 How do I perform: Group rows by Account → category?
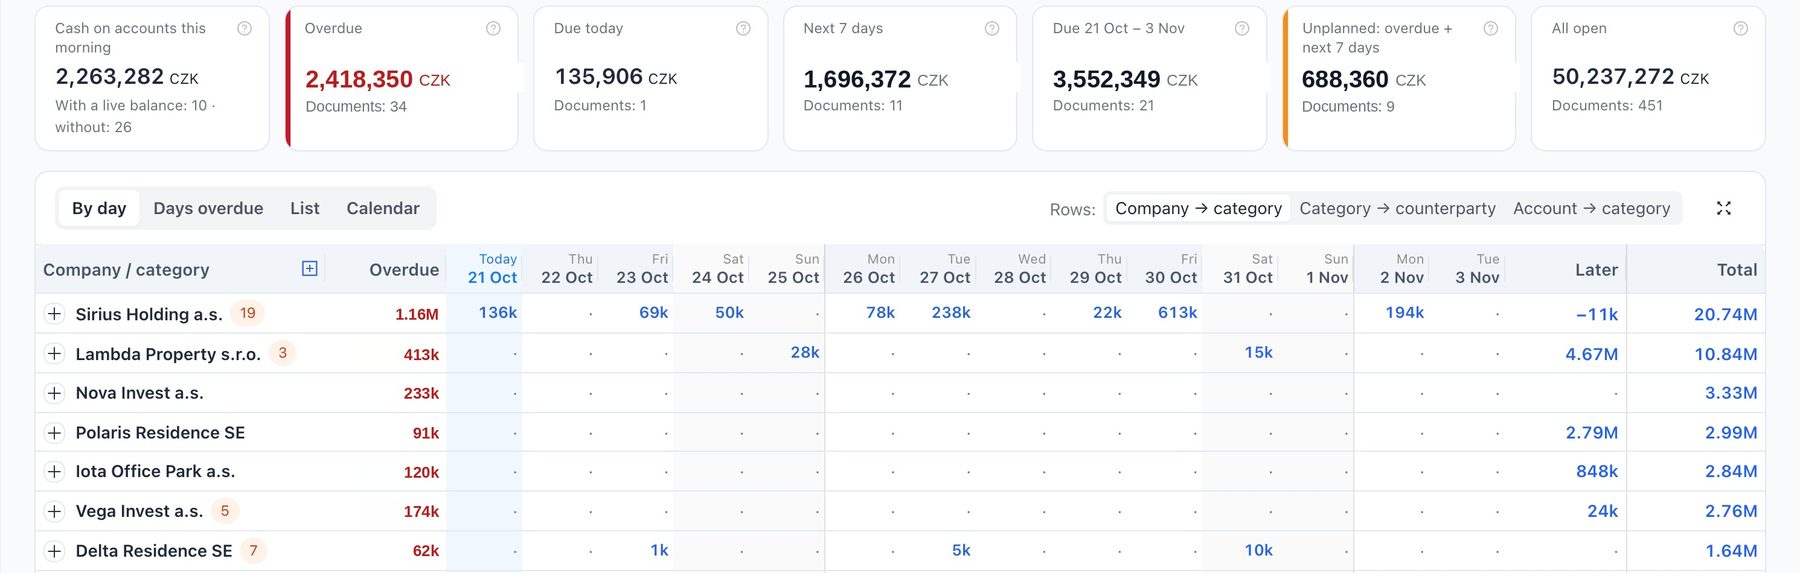point(1592,208)
